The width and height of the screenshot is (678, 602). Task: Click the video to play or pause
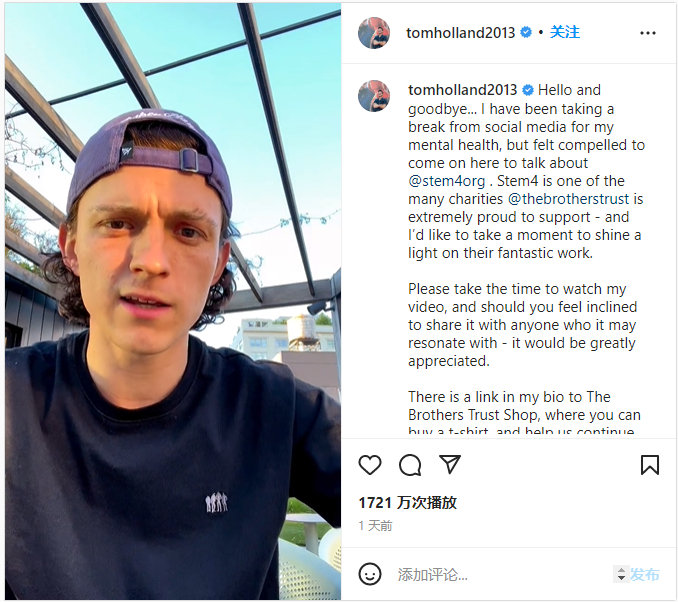173,301
